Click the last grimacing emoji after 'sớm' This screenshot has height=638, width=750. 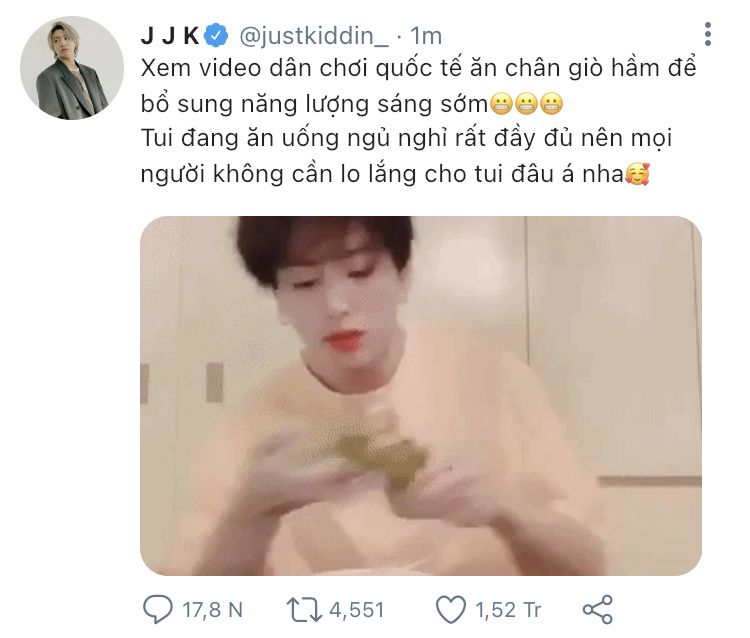(x=551, y=104)
